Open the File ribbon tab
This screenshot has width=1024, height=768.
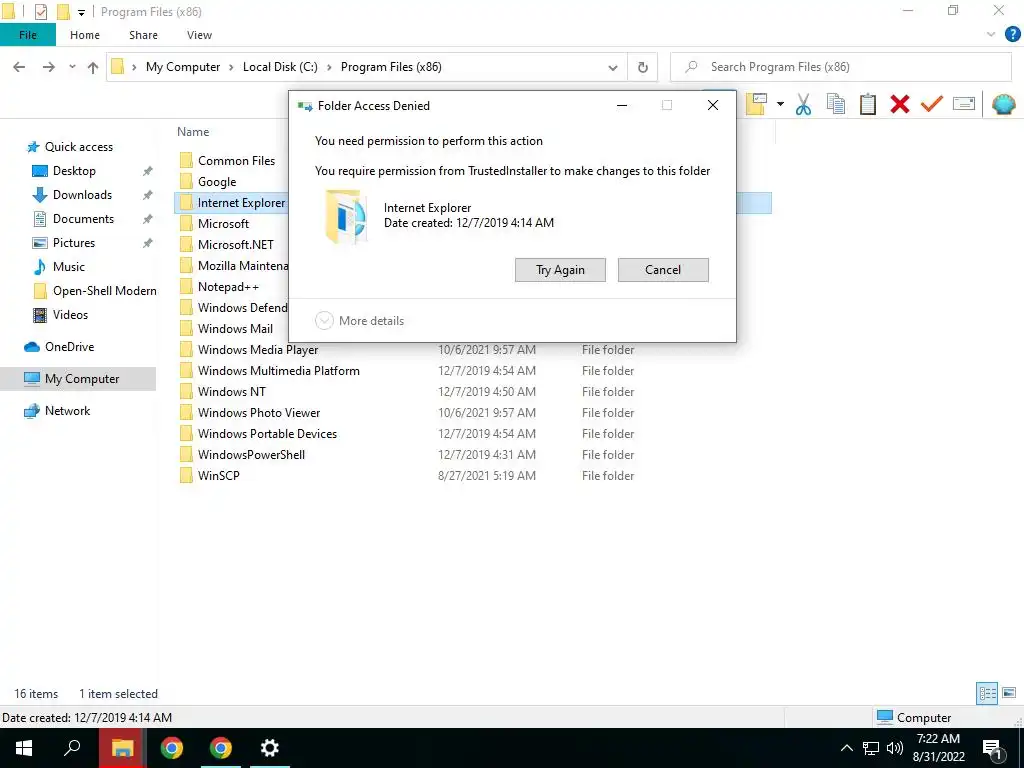28,35
